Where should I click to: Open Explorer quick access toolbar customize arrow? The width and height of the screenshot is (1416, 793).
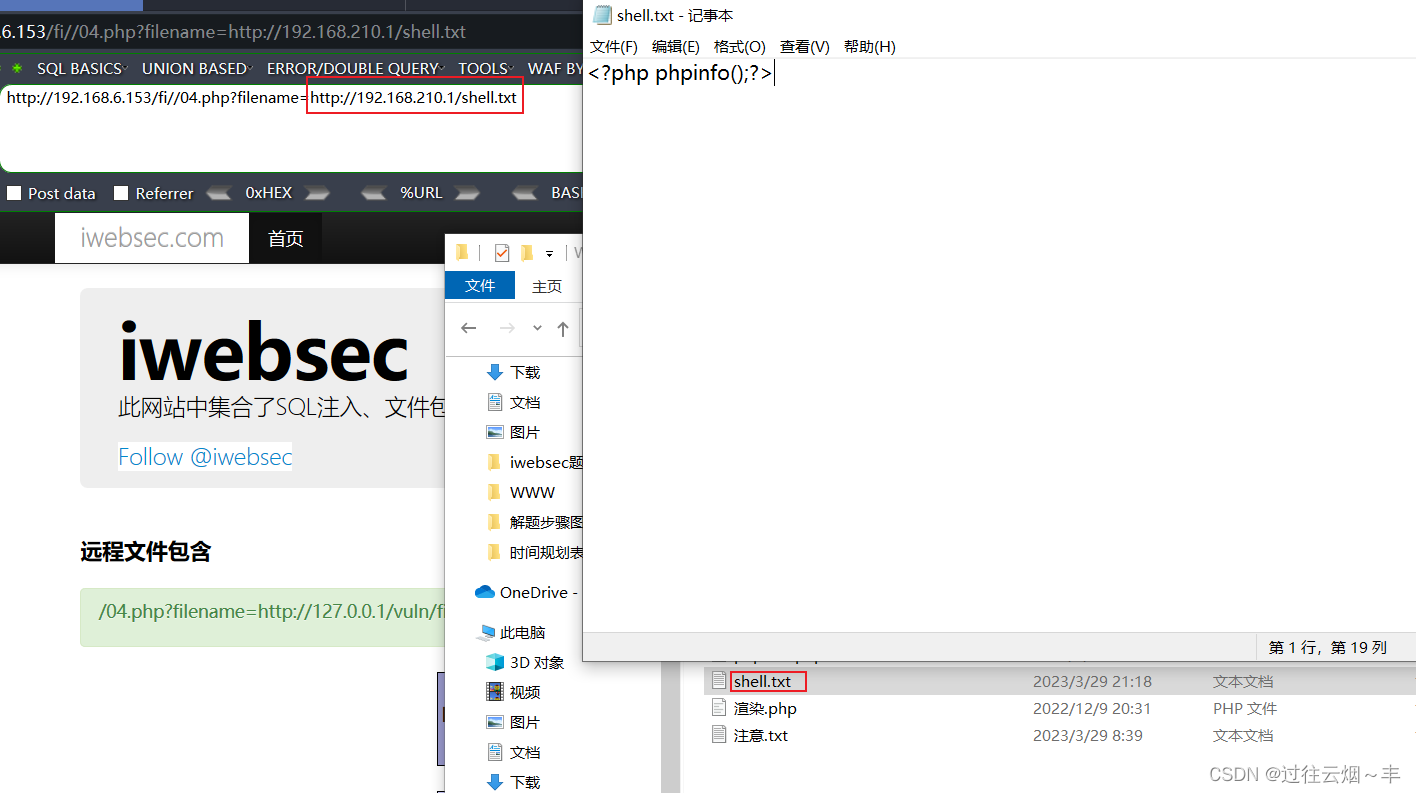[x=549, y=254]
